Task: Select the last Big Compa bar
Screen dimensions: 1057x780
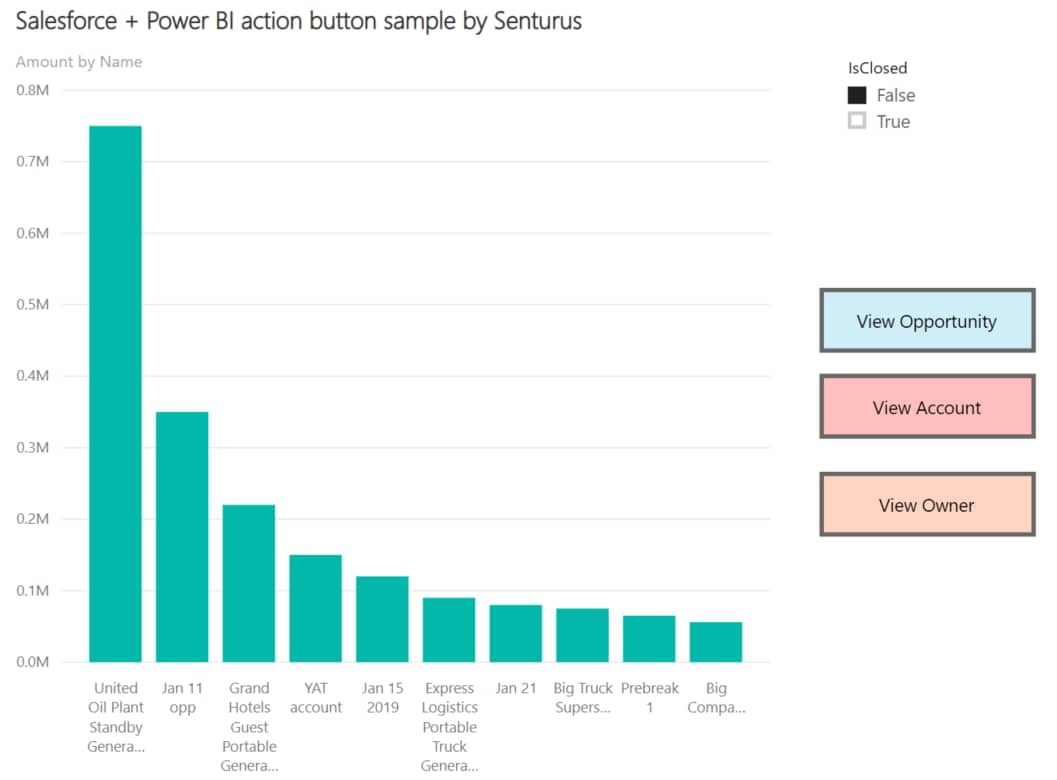Action: 716,642
